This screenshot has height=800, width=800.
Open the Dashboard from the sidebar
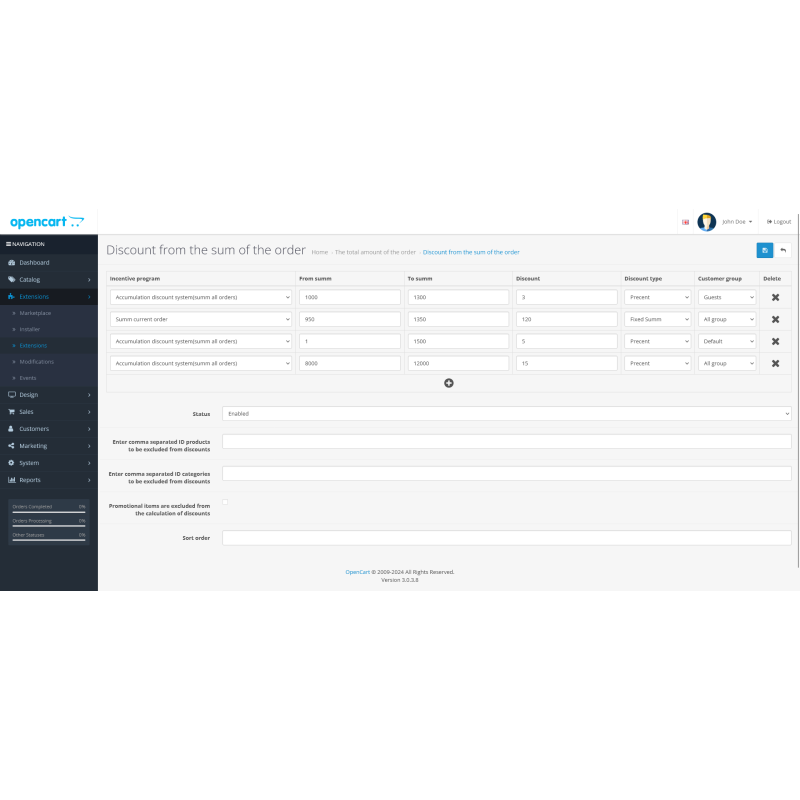33,262
